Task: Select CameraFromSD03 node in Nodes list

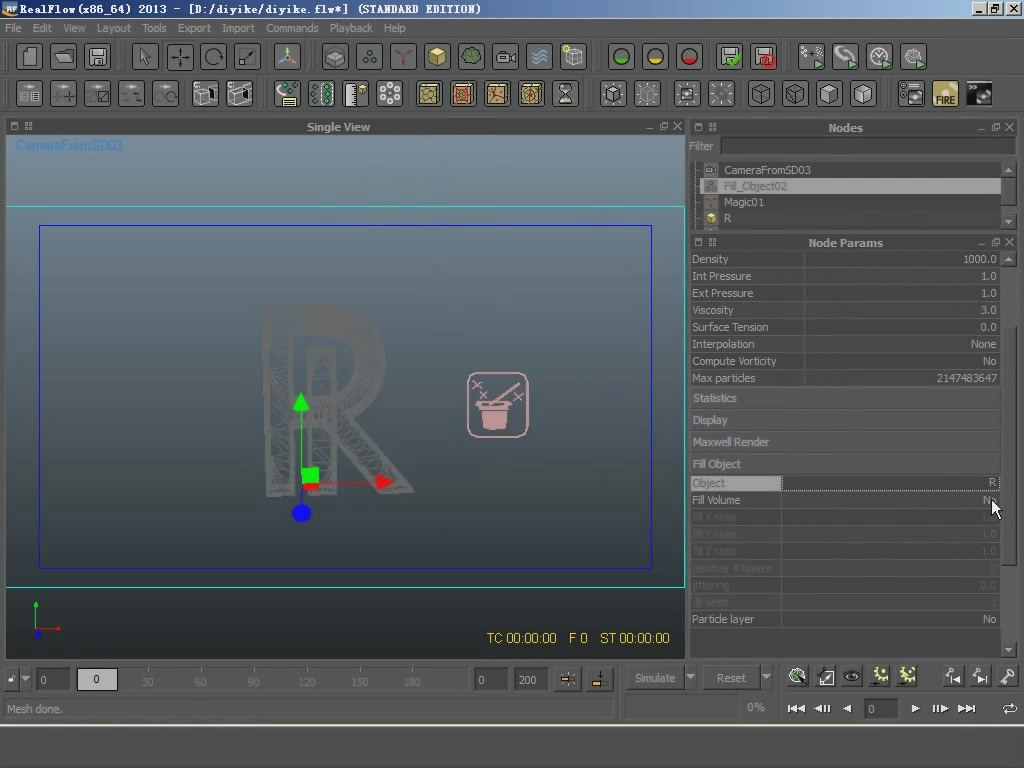Action: click(x=767, y=170)
